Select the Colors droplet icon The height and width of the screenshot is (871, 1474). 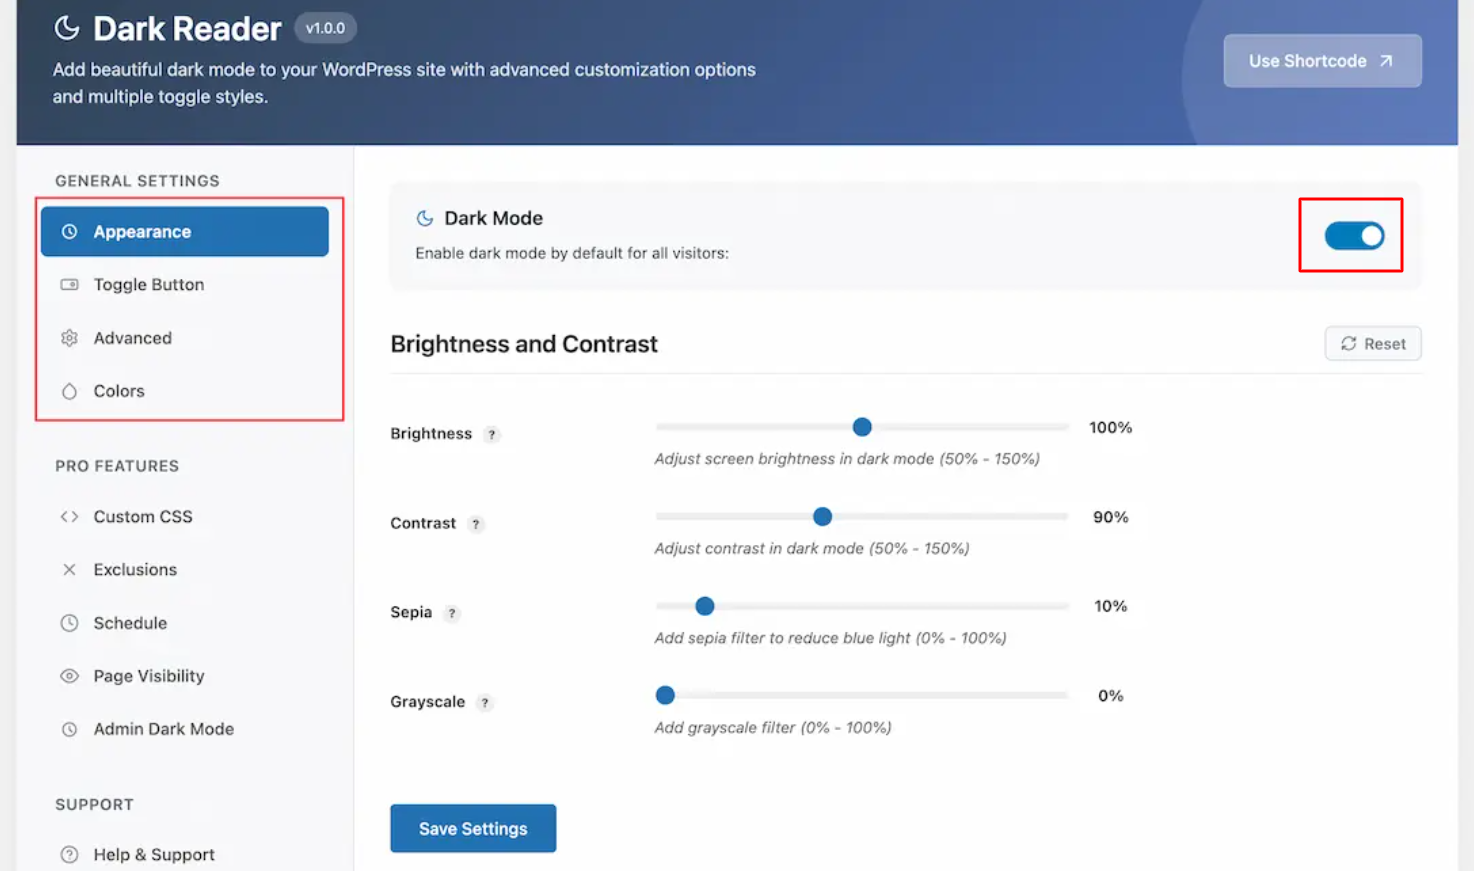pos(69,391)
